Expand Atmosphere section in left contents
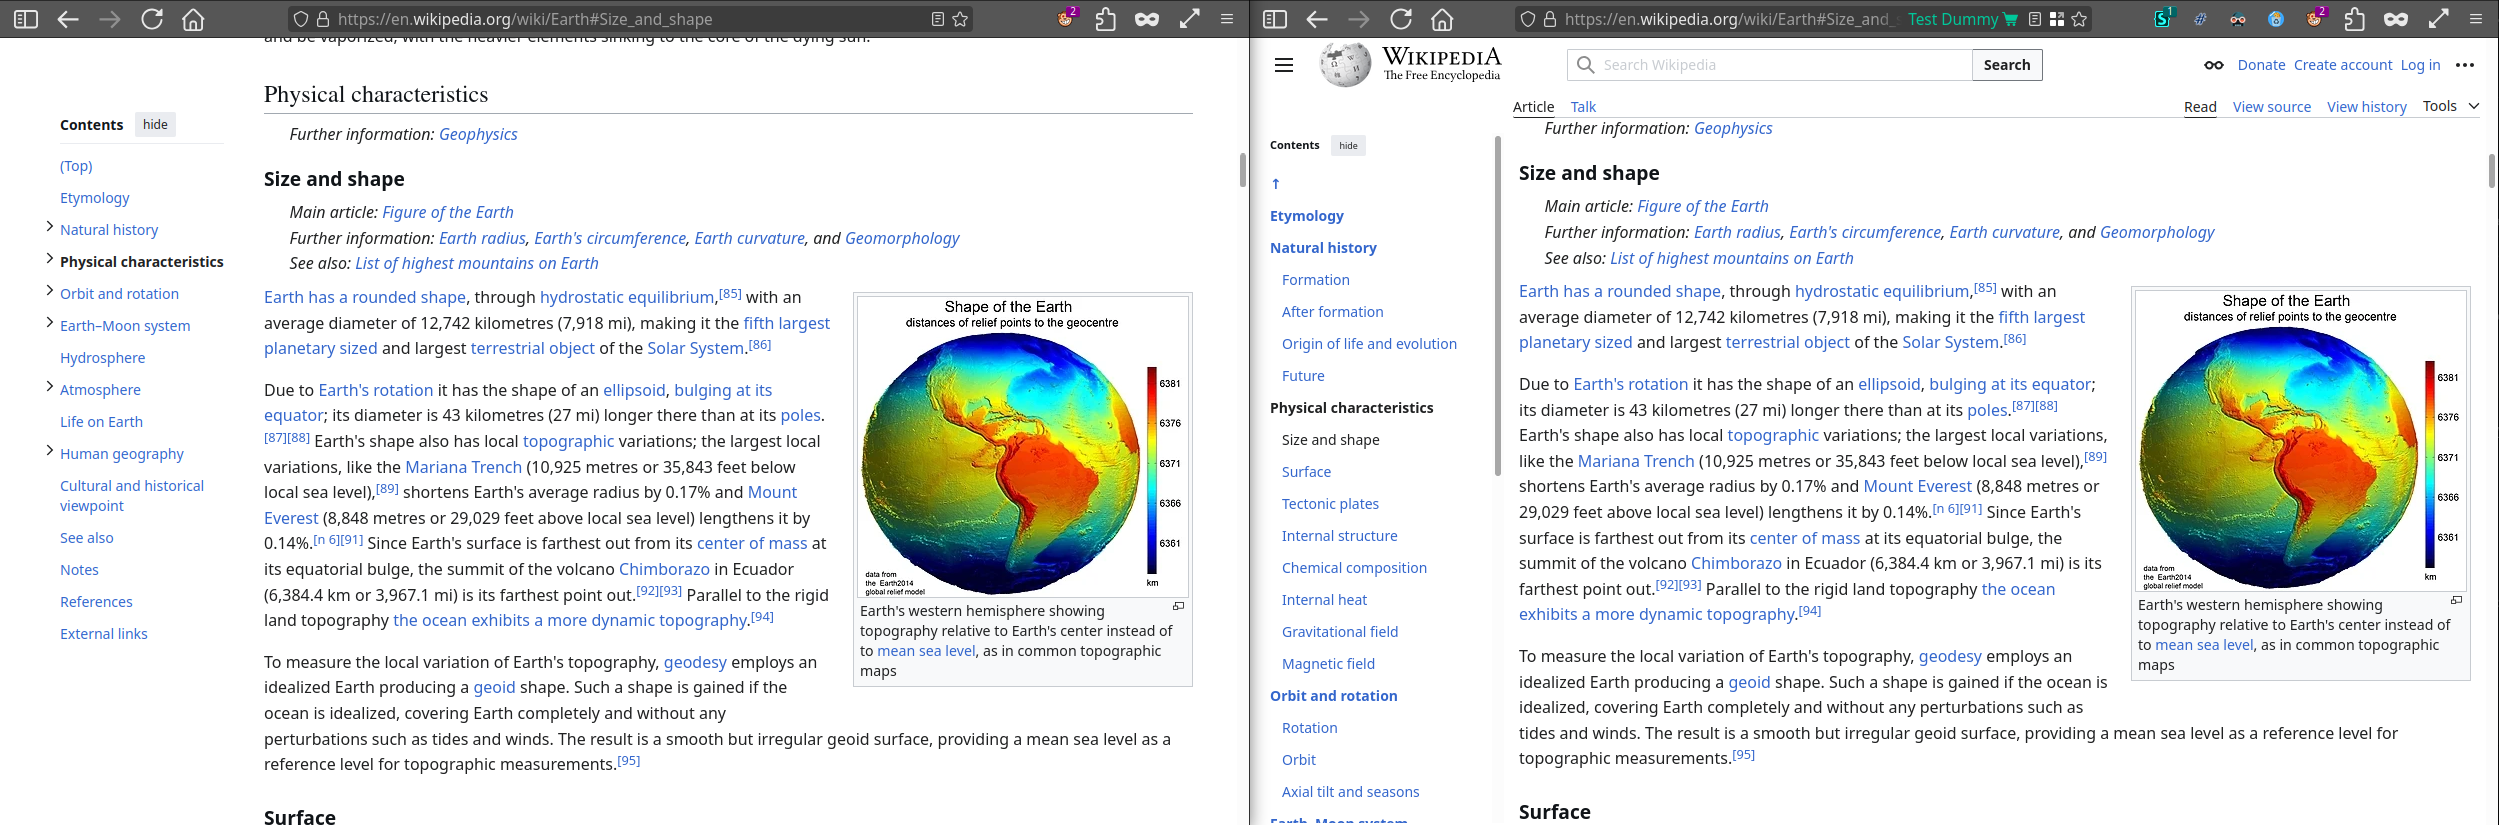Image resolution: width=2499 pixels, height=825 pixels. coord(50,387)
